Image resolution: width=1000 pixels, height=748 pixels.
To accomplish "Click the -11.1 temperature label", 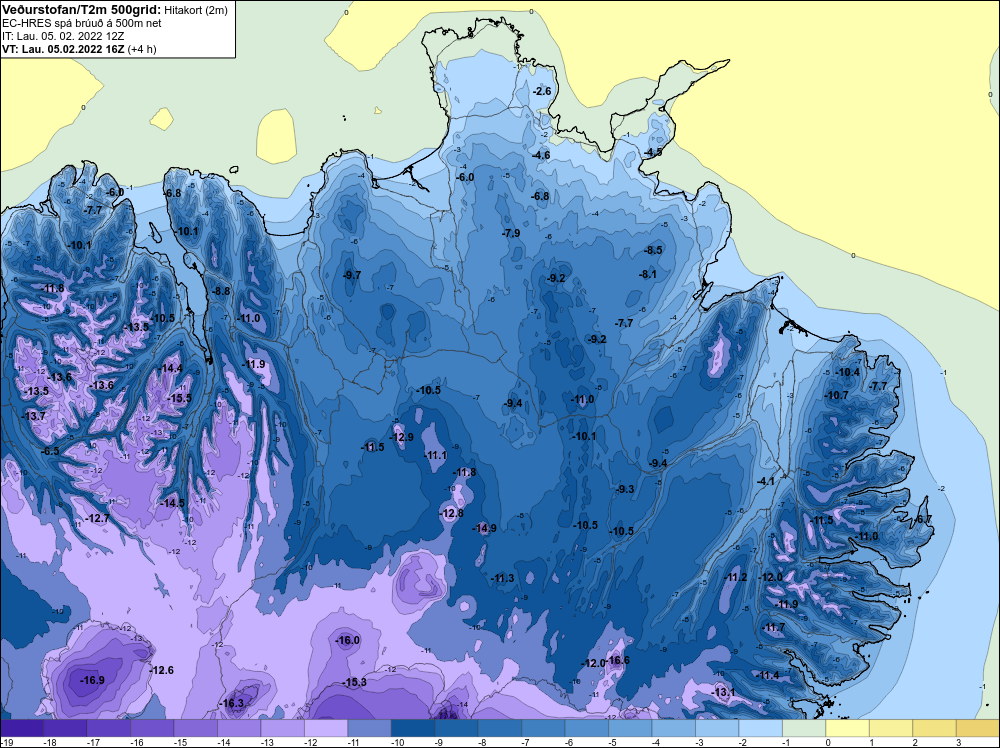I will point(435,455).
